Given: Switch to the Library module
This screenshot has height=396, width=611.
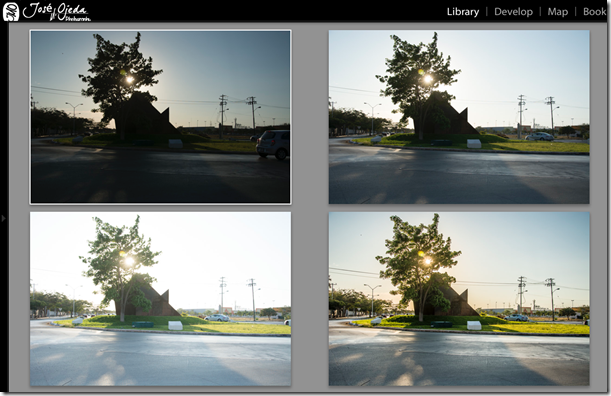Looking at the screenshot, I should 463,12.
